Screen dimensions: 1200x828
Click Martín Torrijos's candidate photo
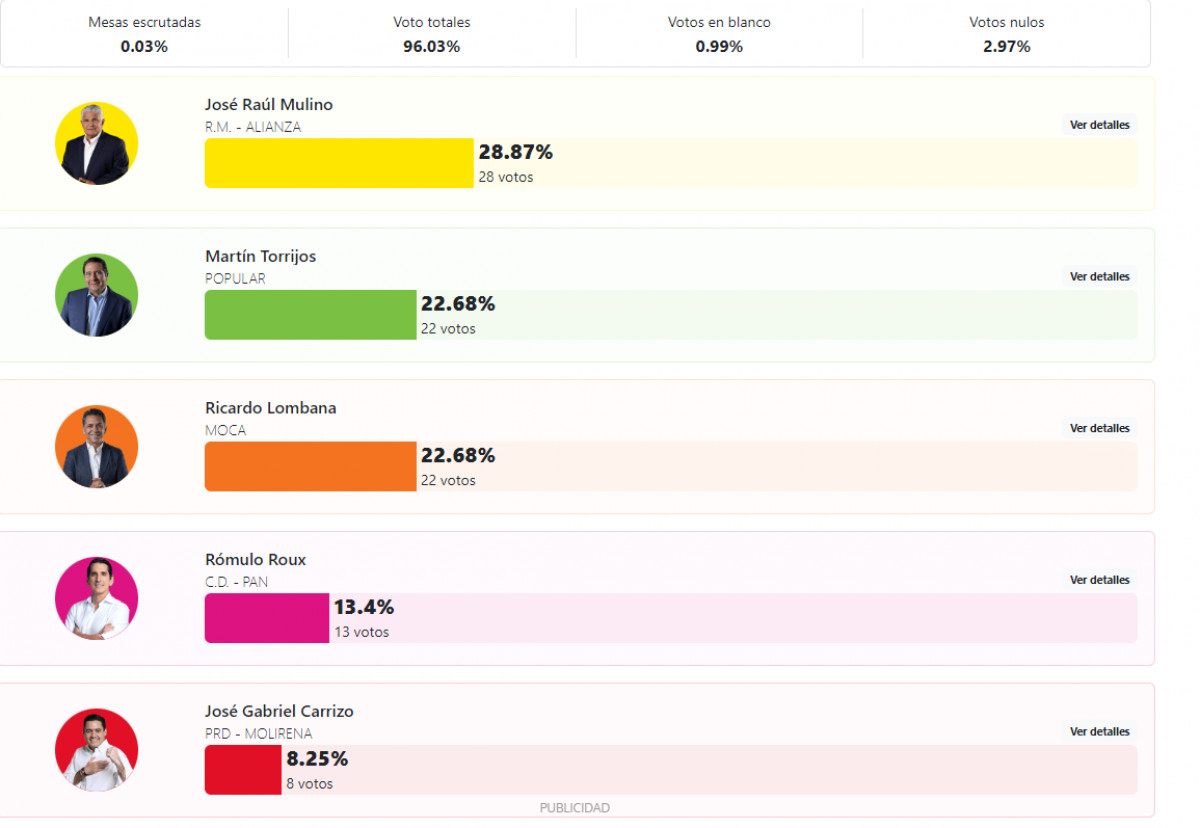coord(96,295)
